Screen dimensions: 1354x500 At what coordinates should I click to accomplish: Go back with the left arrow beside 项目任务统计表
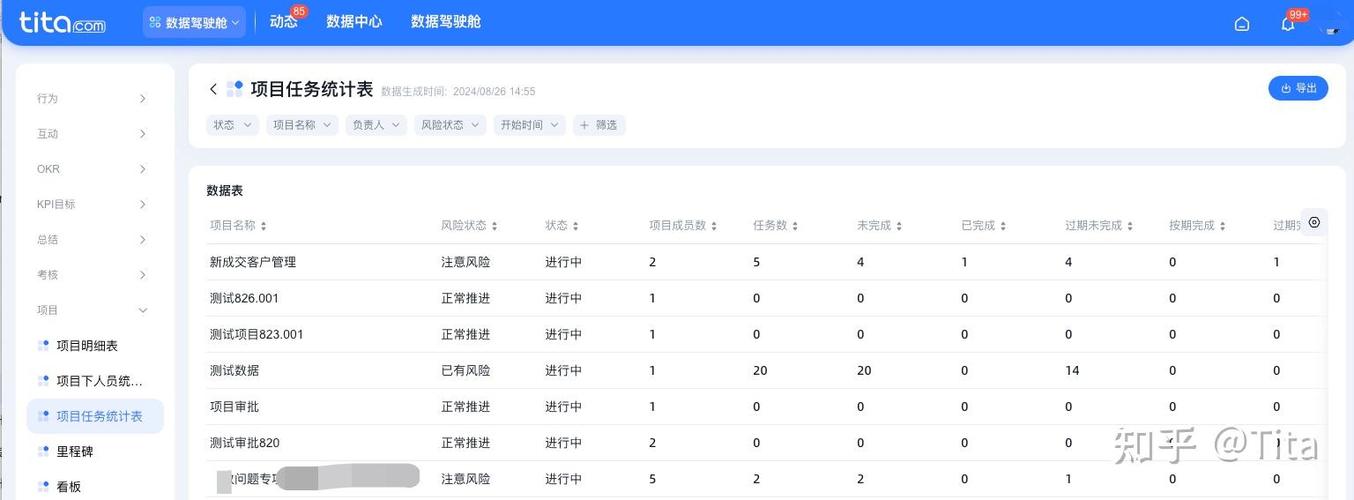point(213,89)
